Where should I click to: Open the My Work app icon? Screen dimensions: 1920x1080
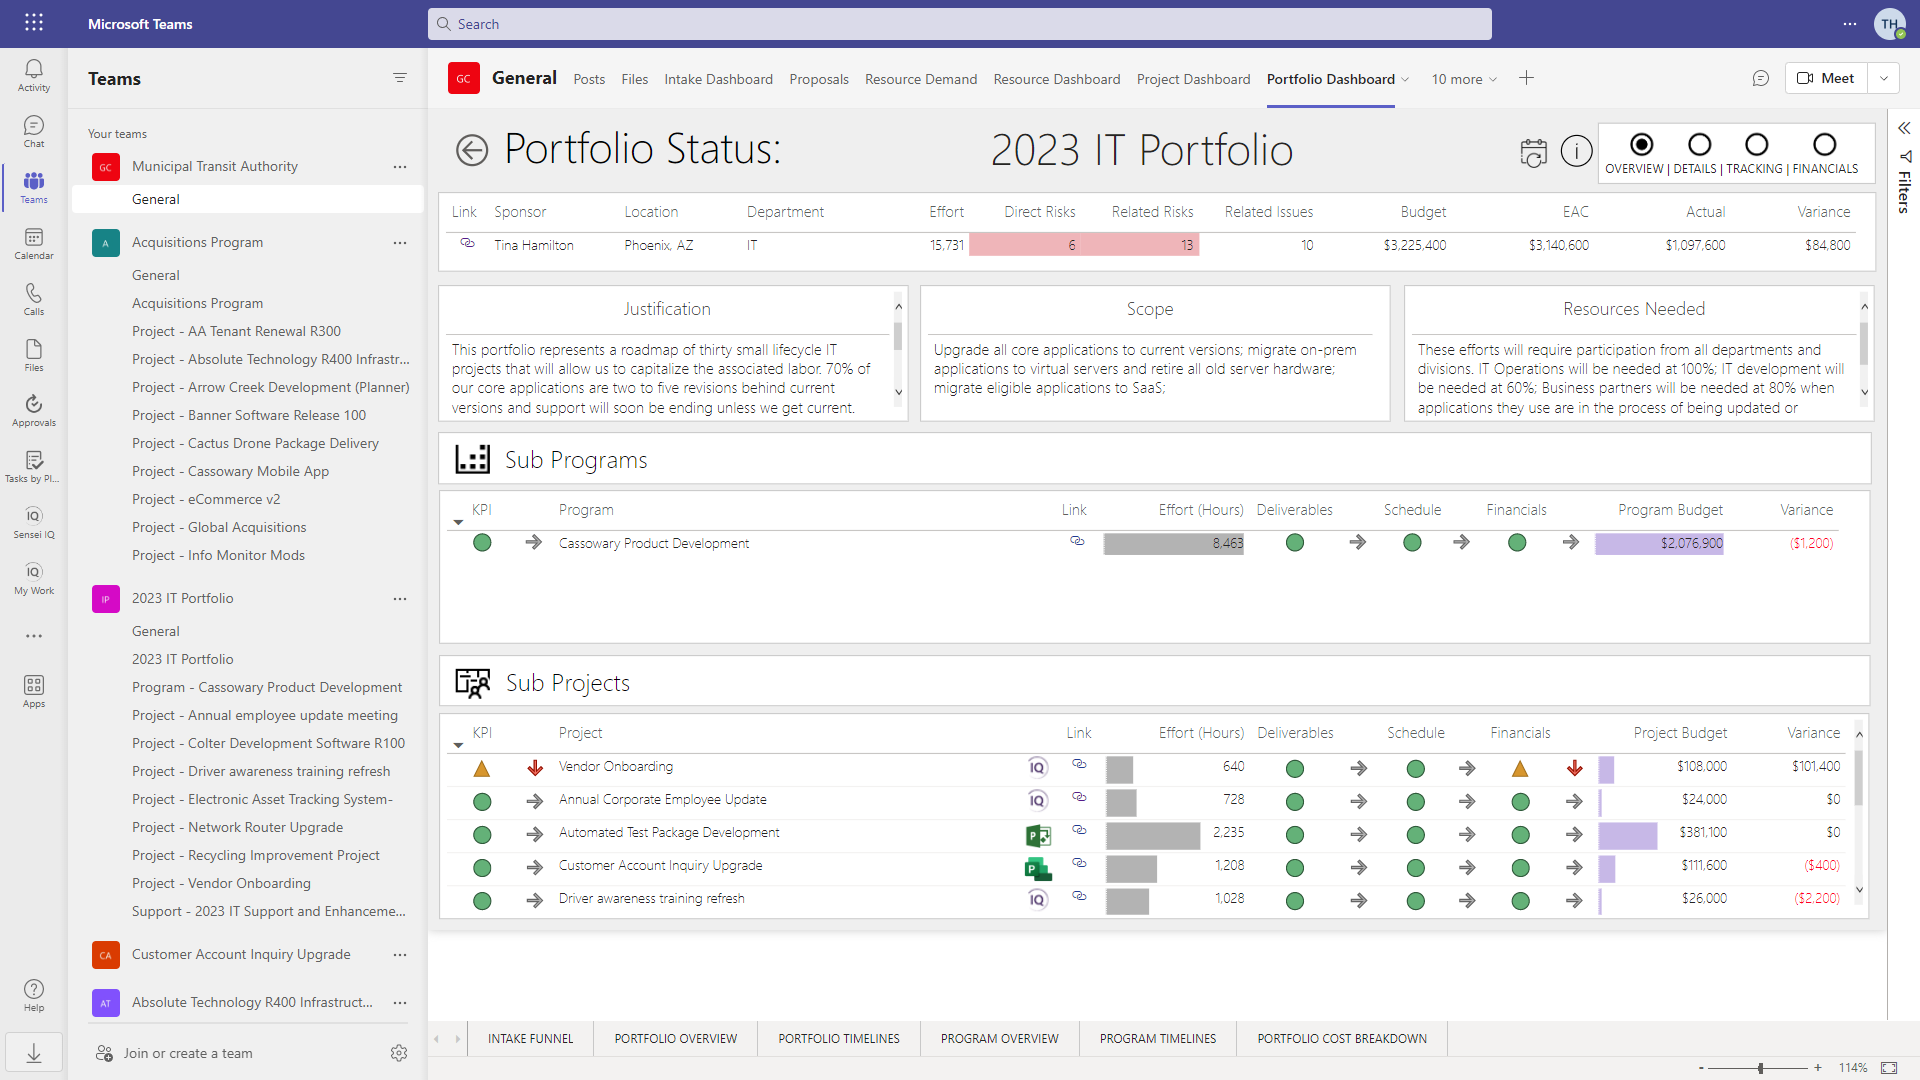tap(34, 578)
